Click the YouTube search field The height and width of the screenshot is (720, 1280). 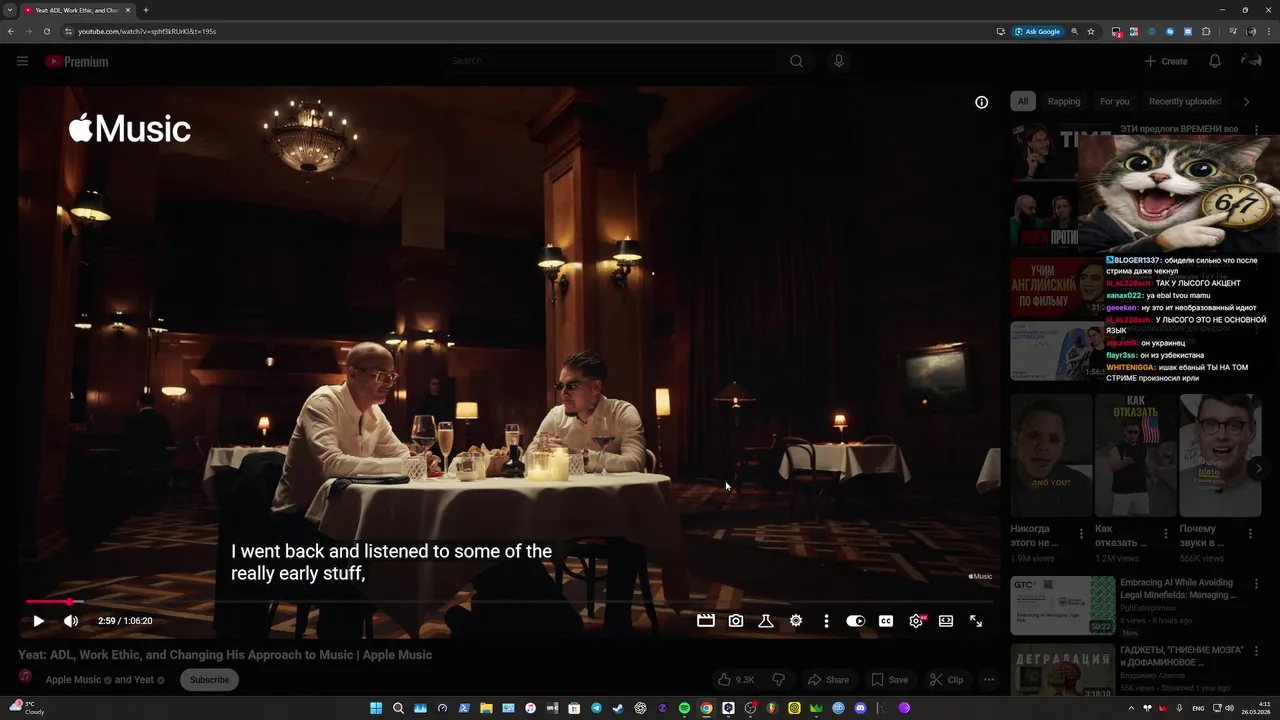click(x=610, y=61)
